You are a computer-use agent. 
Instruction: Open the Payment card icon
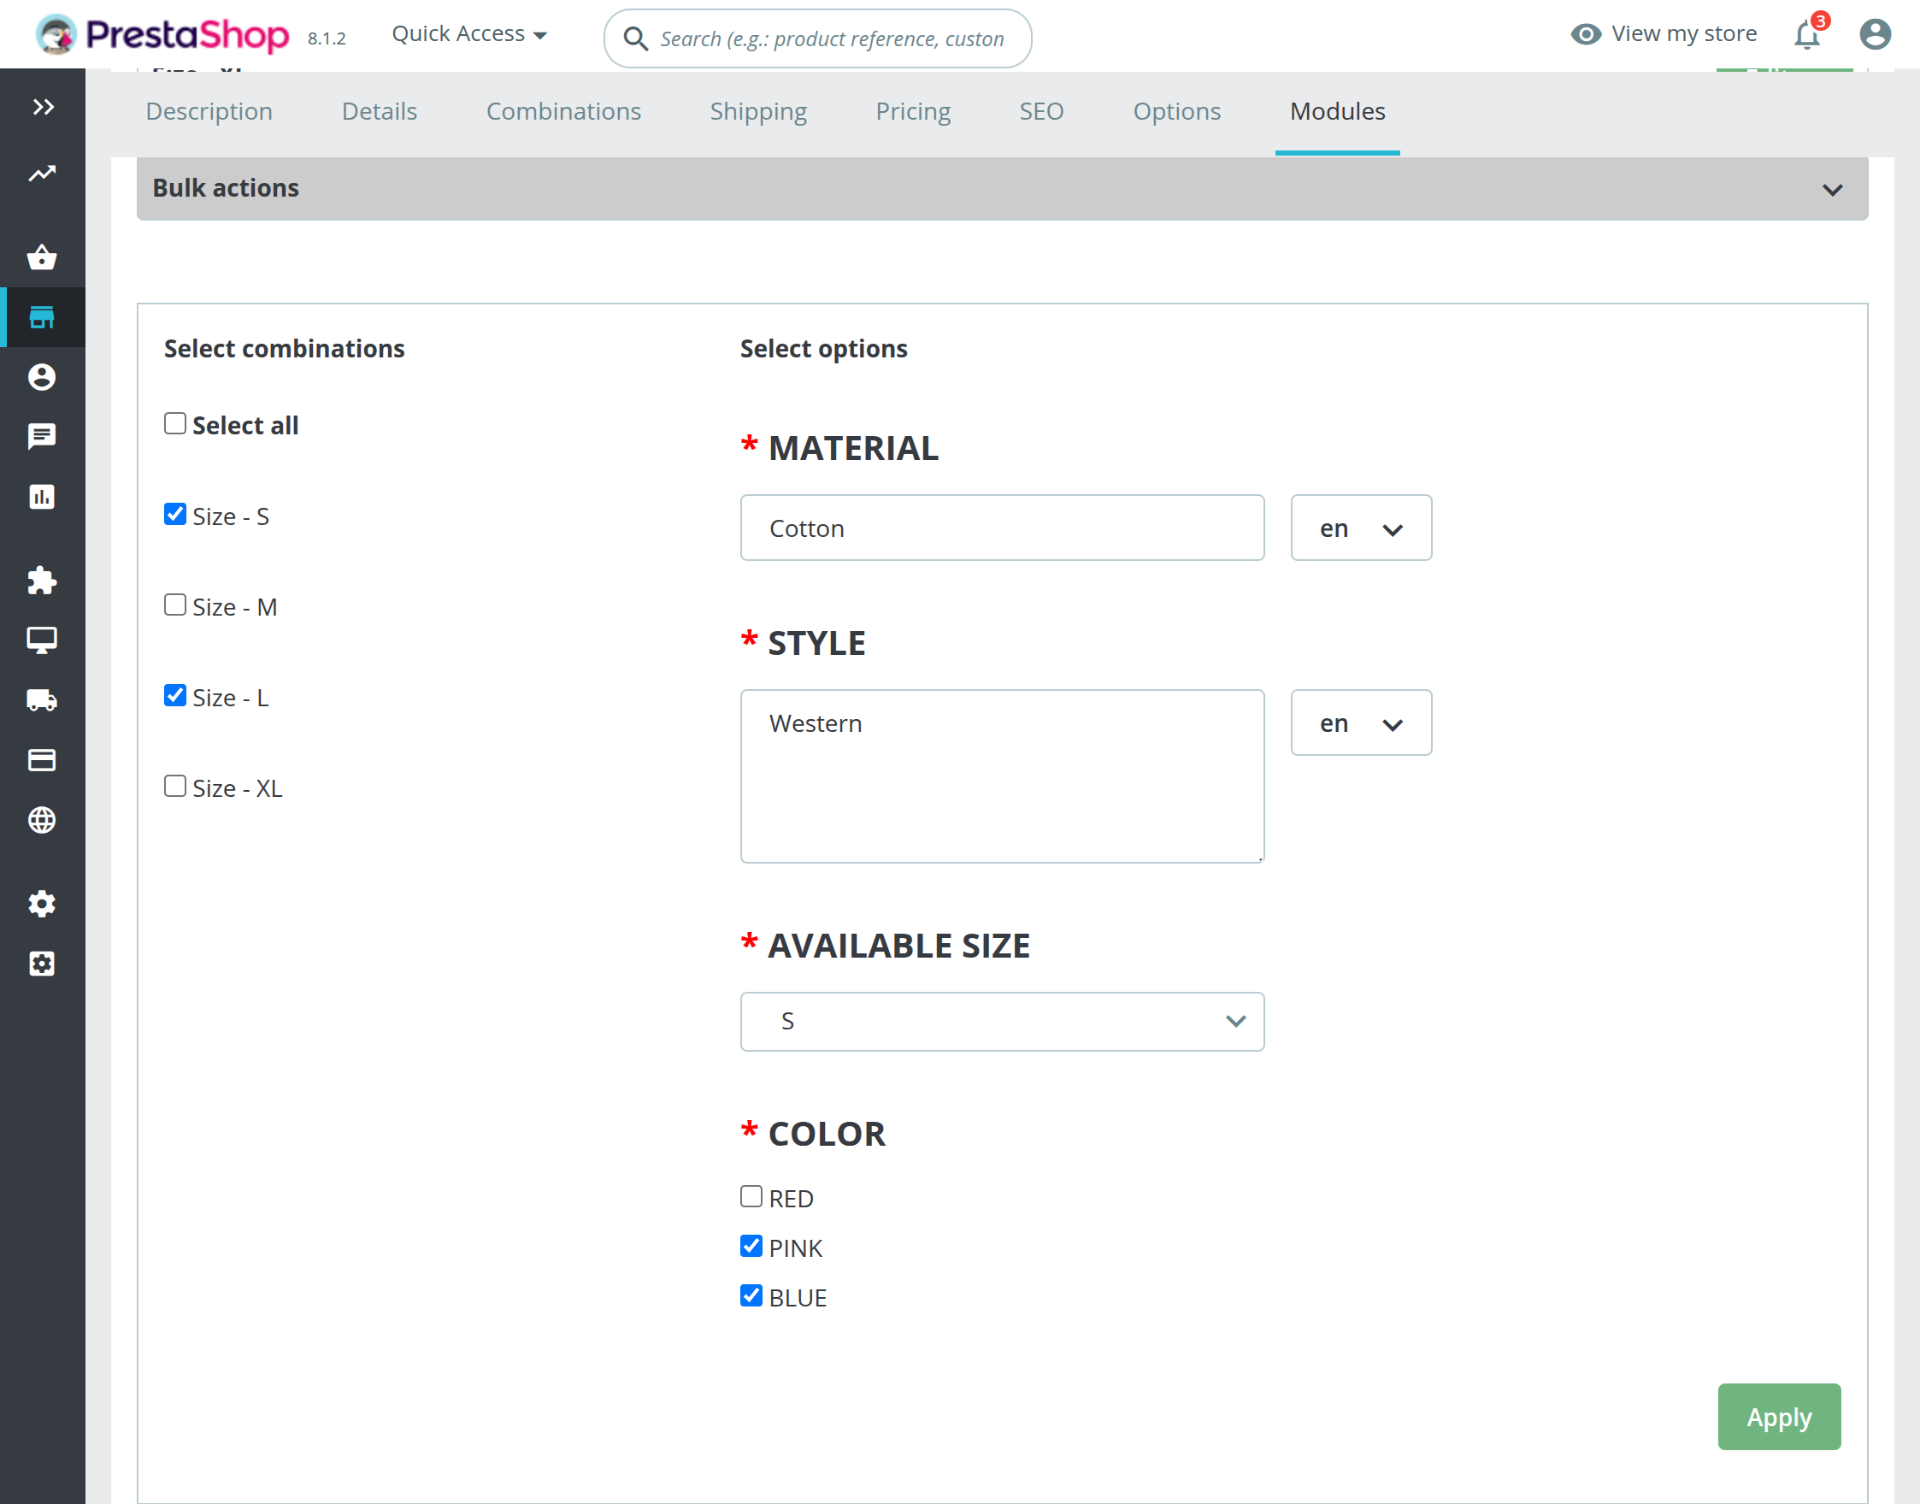coord(42,760)
